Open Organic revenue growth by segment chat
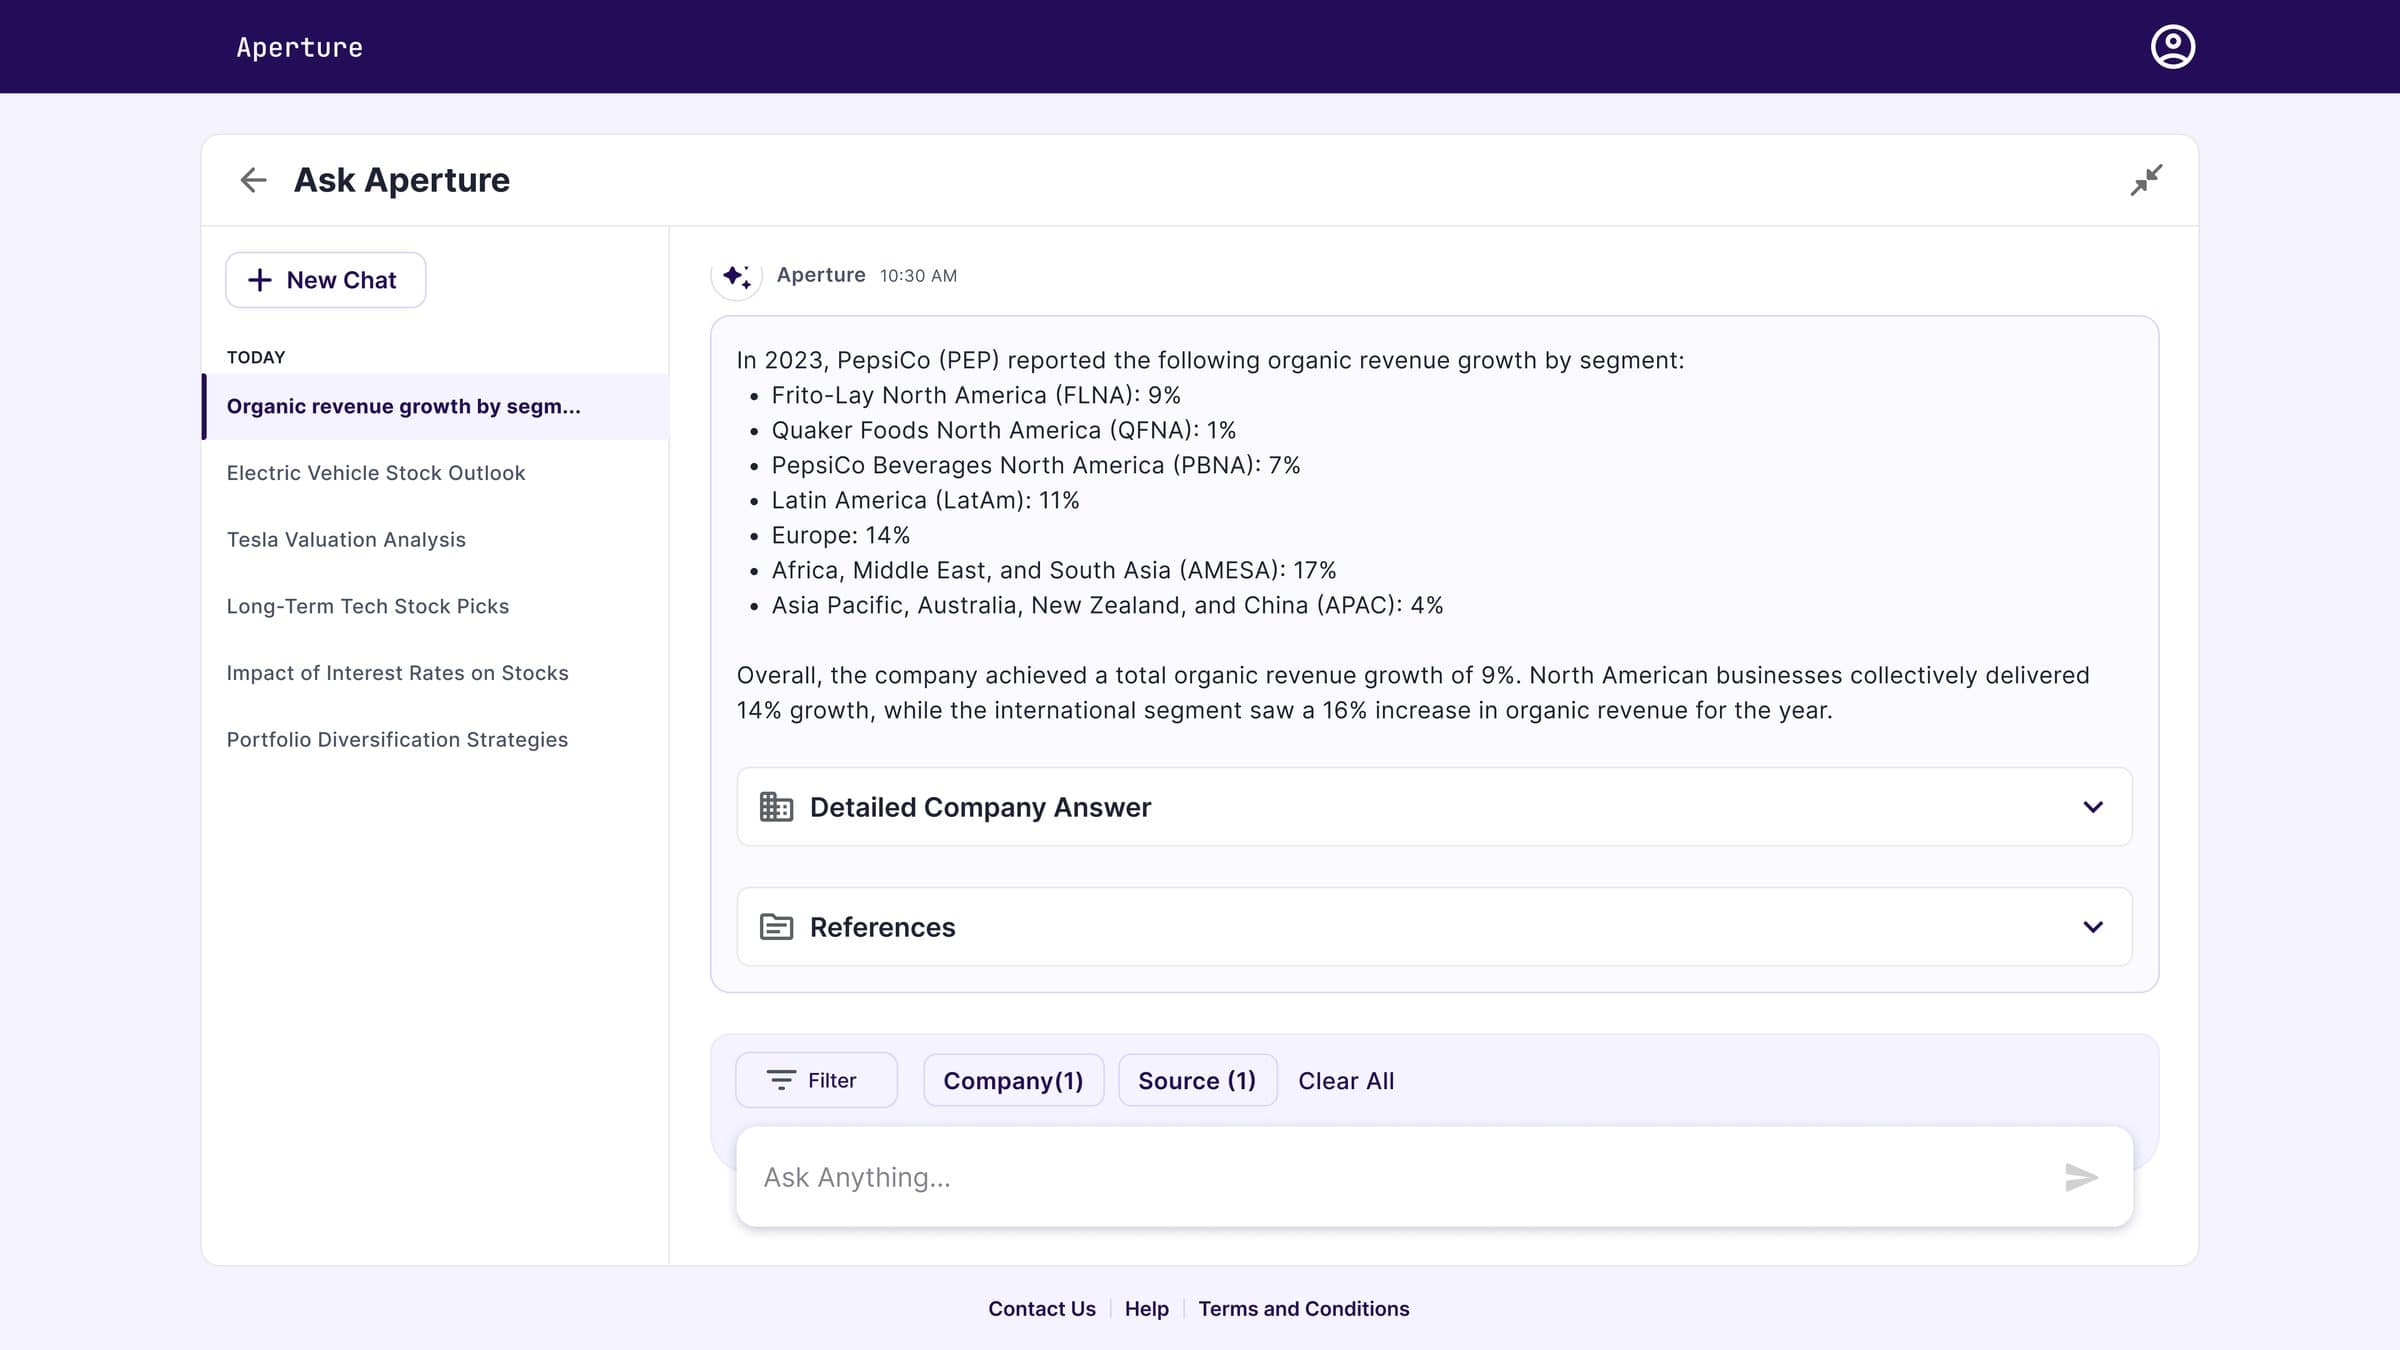 coord(435,406)
